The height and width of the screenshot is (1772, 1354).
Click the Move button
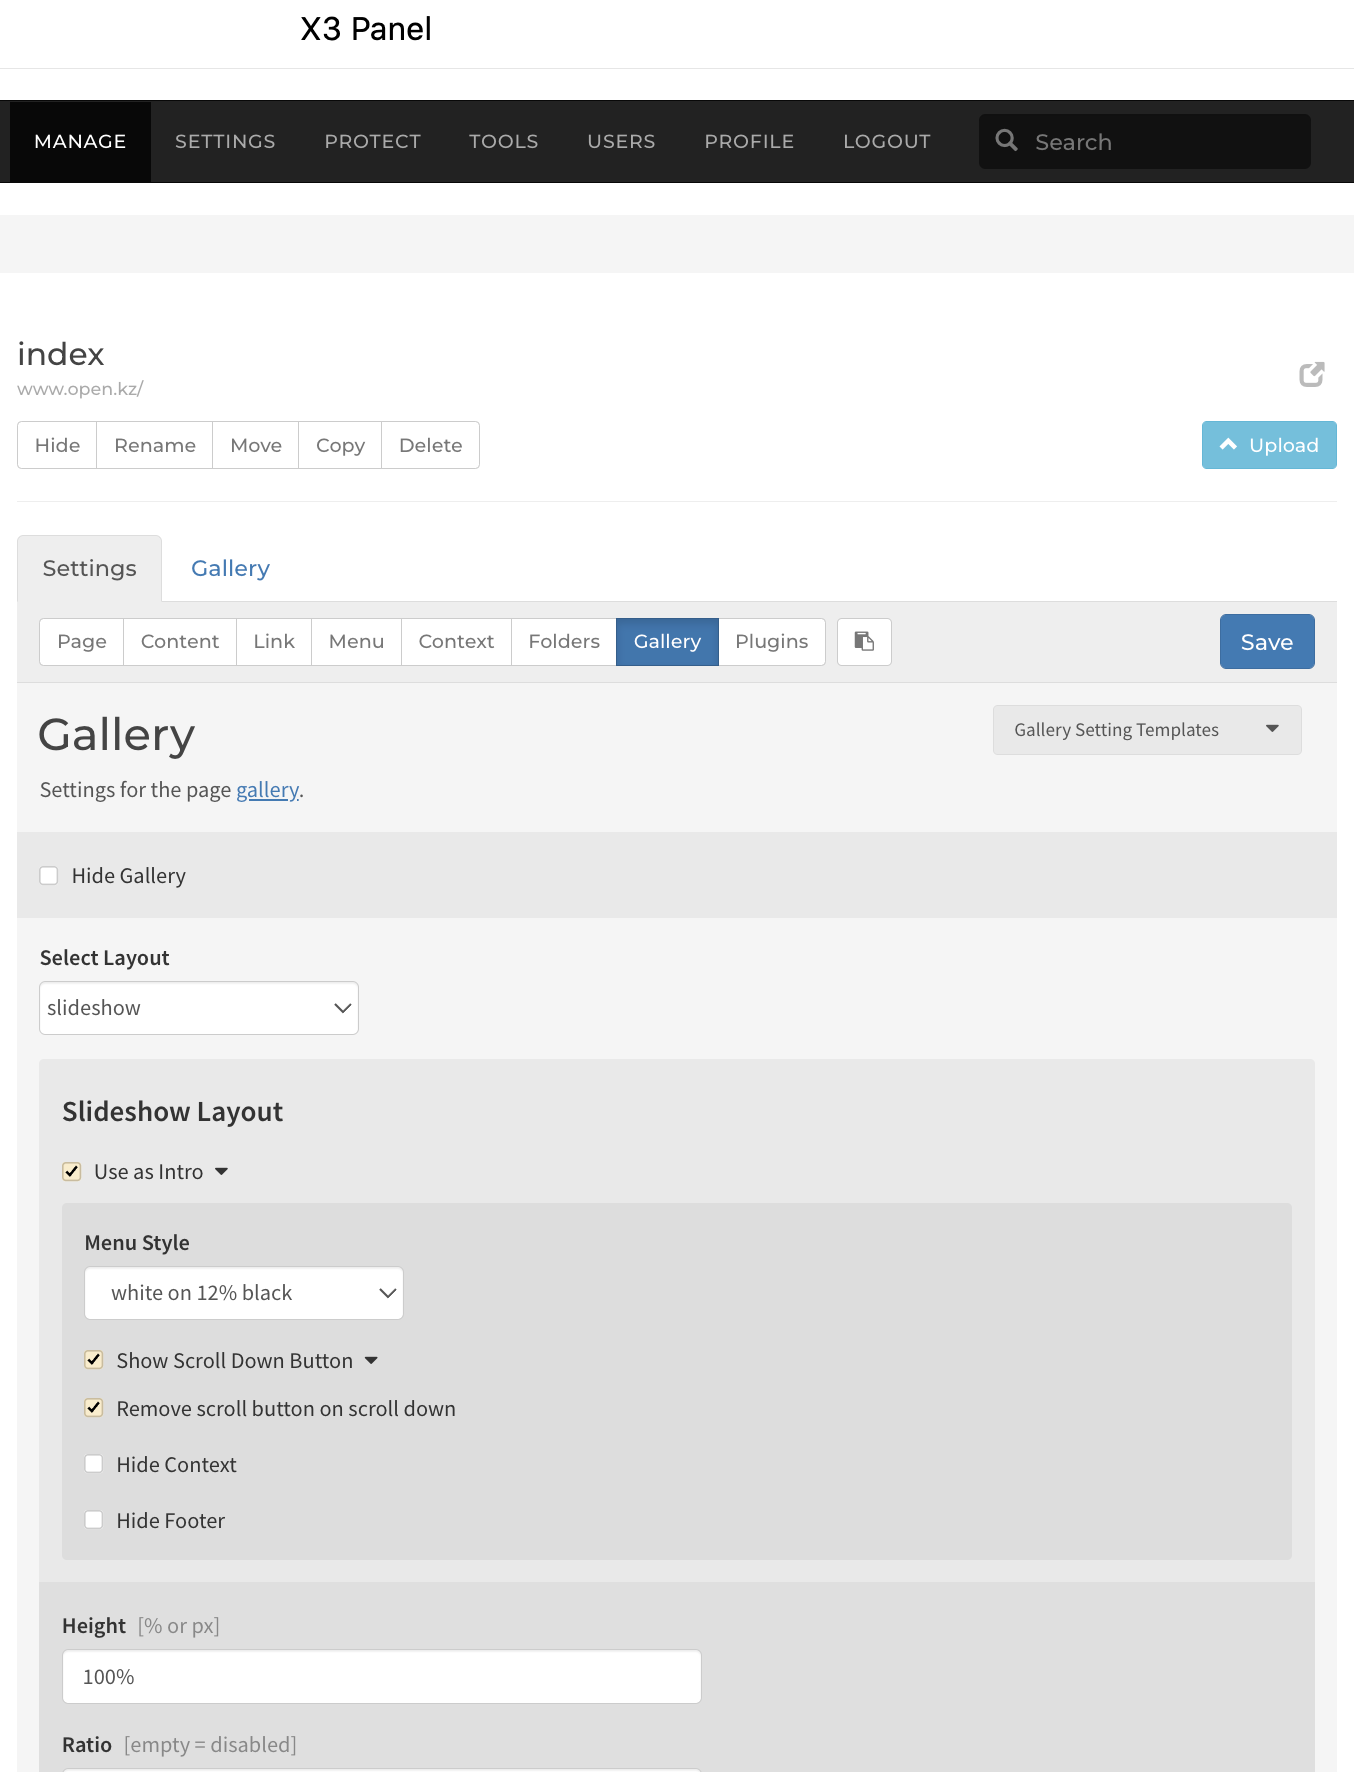click(256, 445)
